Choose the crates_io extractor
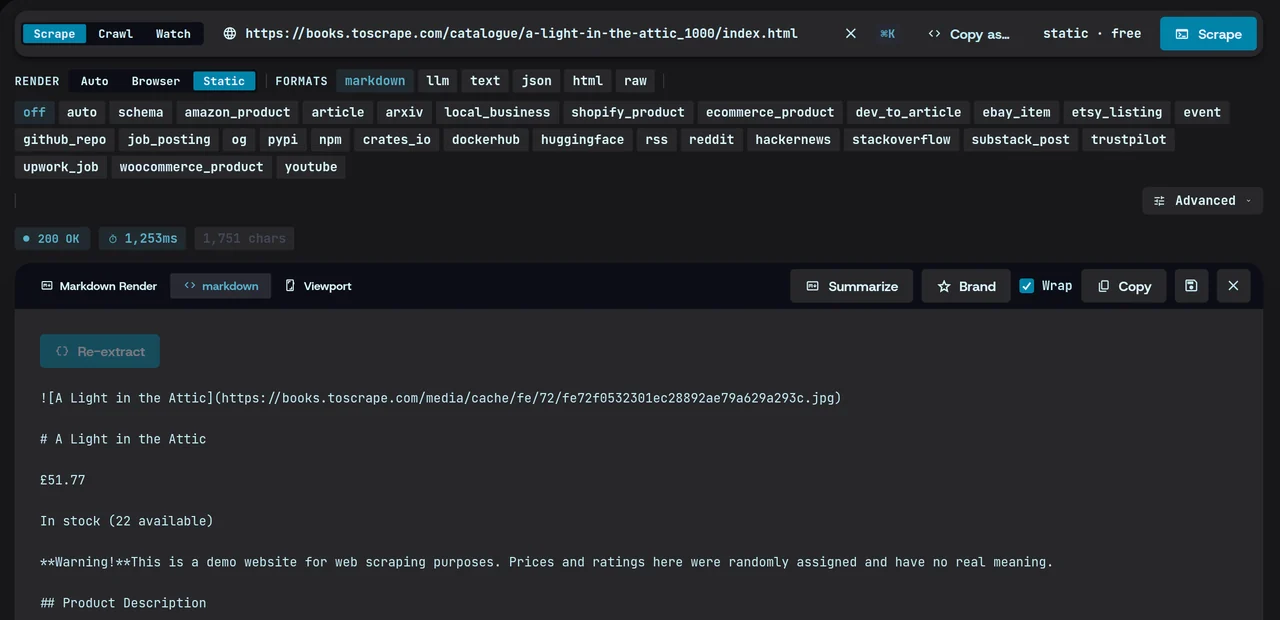 point(397,139)
